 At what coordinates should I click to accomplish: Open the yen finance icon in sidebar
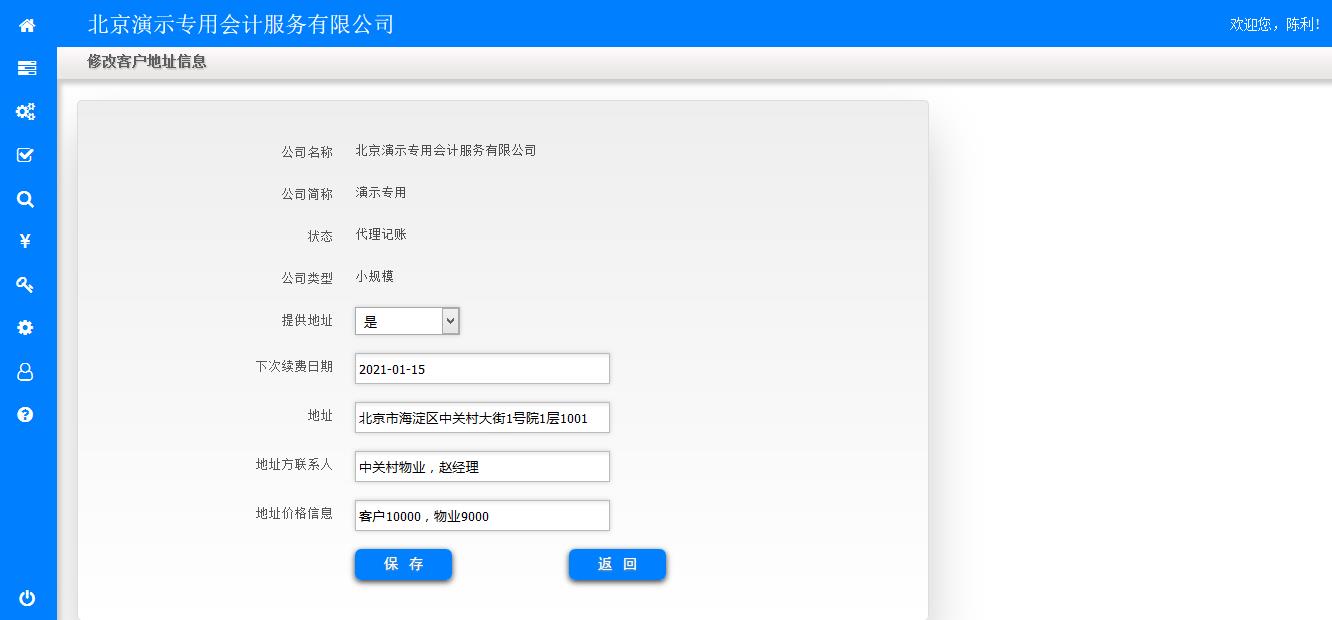(26, 241)
